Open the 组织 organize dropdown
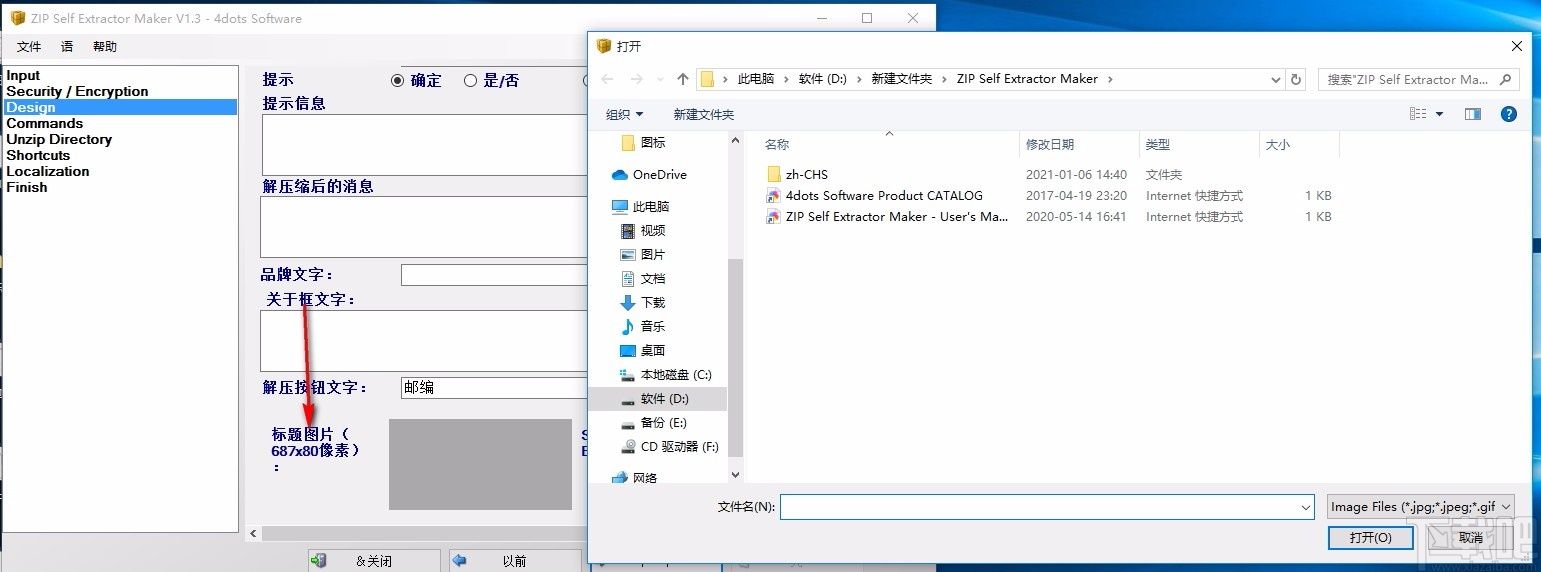 tap(624, 115)
